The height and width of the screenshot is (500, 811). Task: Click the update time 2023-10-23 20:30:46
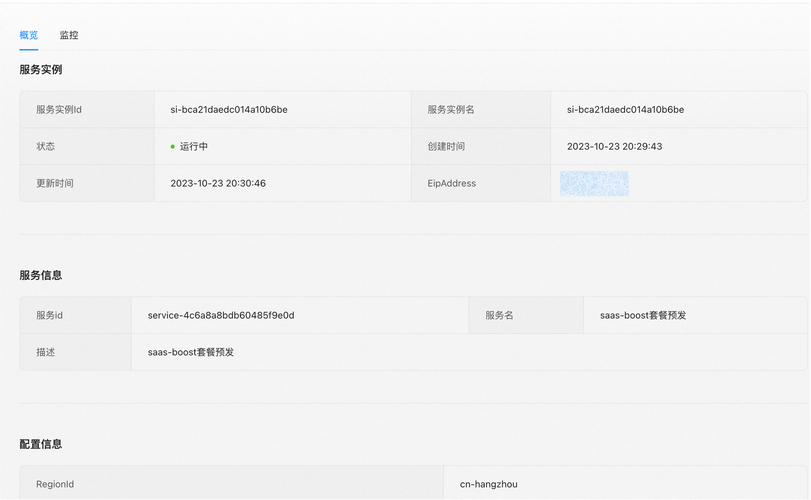pos(218,183)
